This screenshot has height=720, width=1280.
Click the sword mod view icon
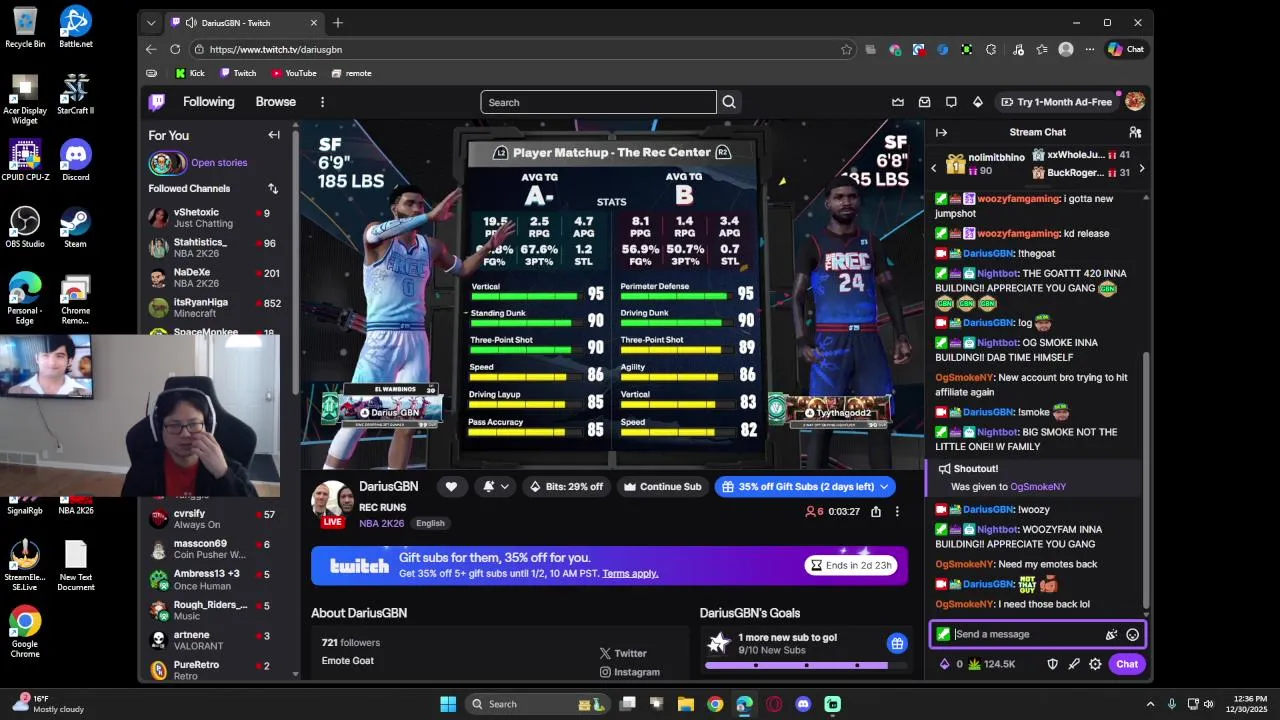(x=1074, y=664)
